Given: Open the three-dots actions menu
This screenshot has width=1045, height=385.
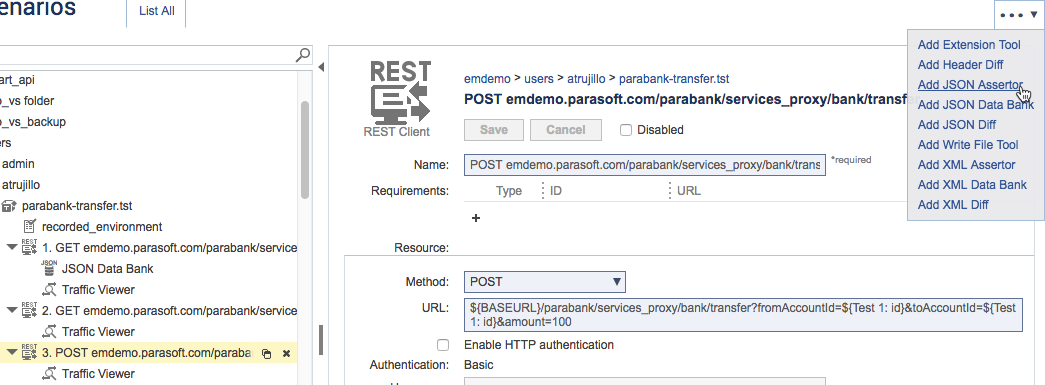Looking at the screenshot, I should click(1018, 15).
